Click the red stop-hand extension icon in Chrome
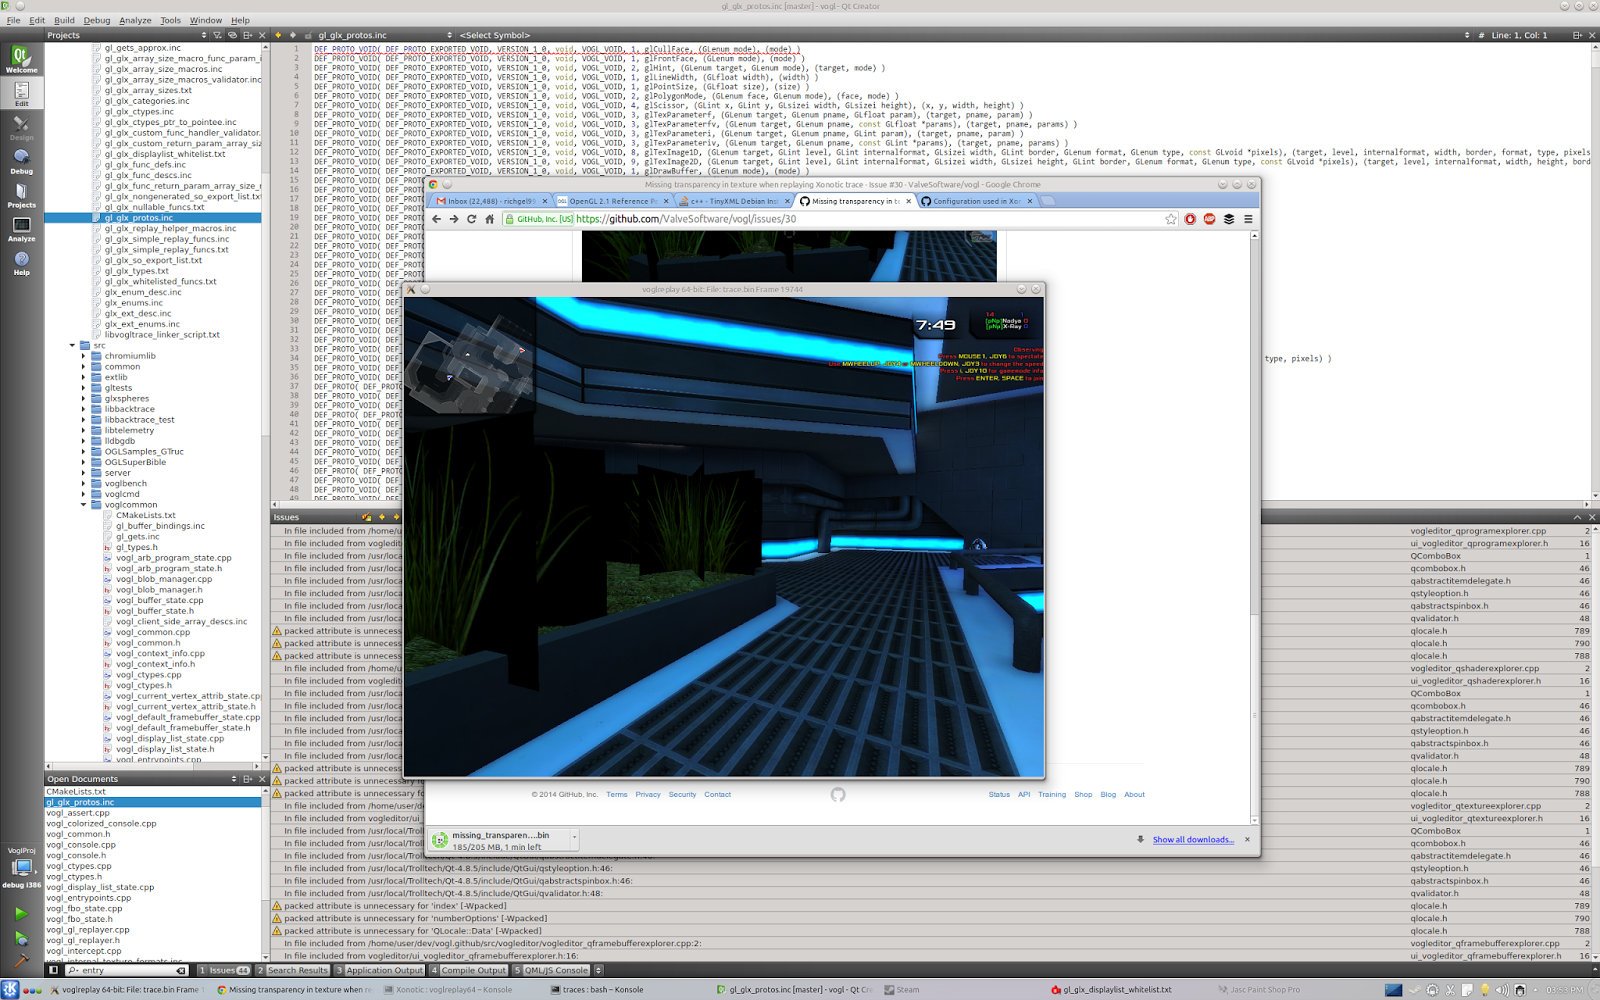Screen dimensions: 1600x1000 [1190, 219]
